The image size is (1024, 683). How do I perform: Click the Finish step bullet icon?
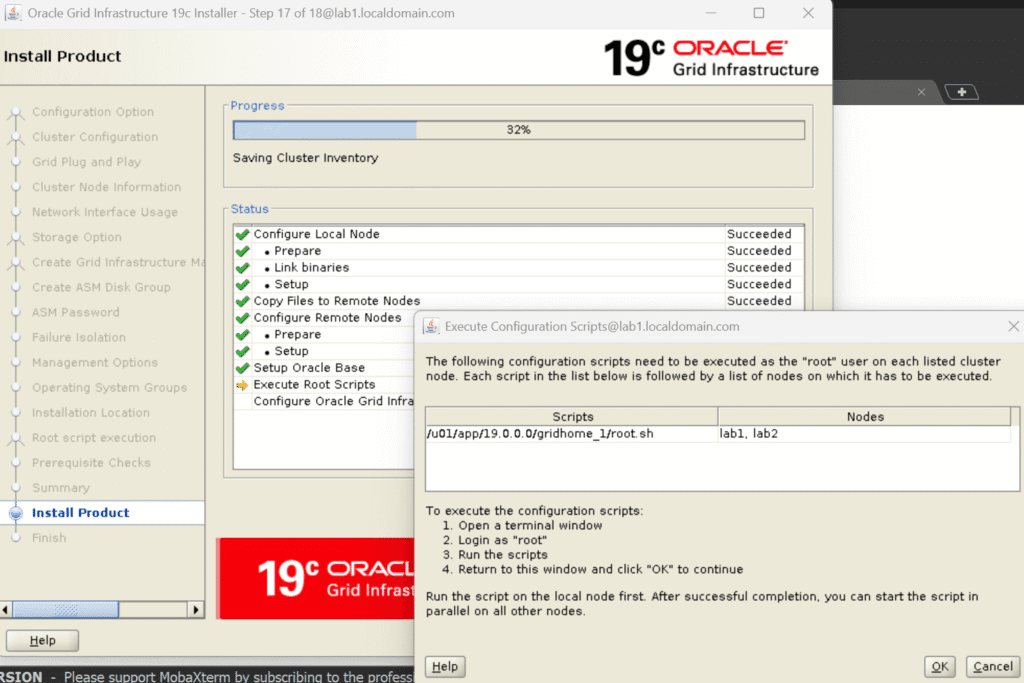16,538
